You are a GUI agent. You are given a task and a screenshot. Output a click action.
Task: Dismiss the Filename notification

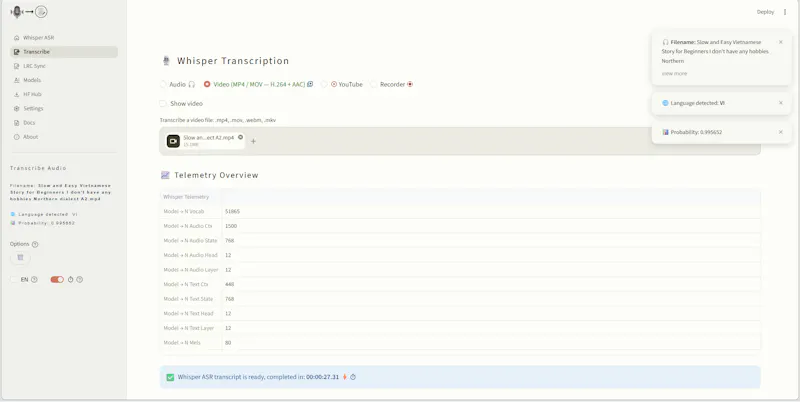(x=781, y=42)
